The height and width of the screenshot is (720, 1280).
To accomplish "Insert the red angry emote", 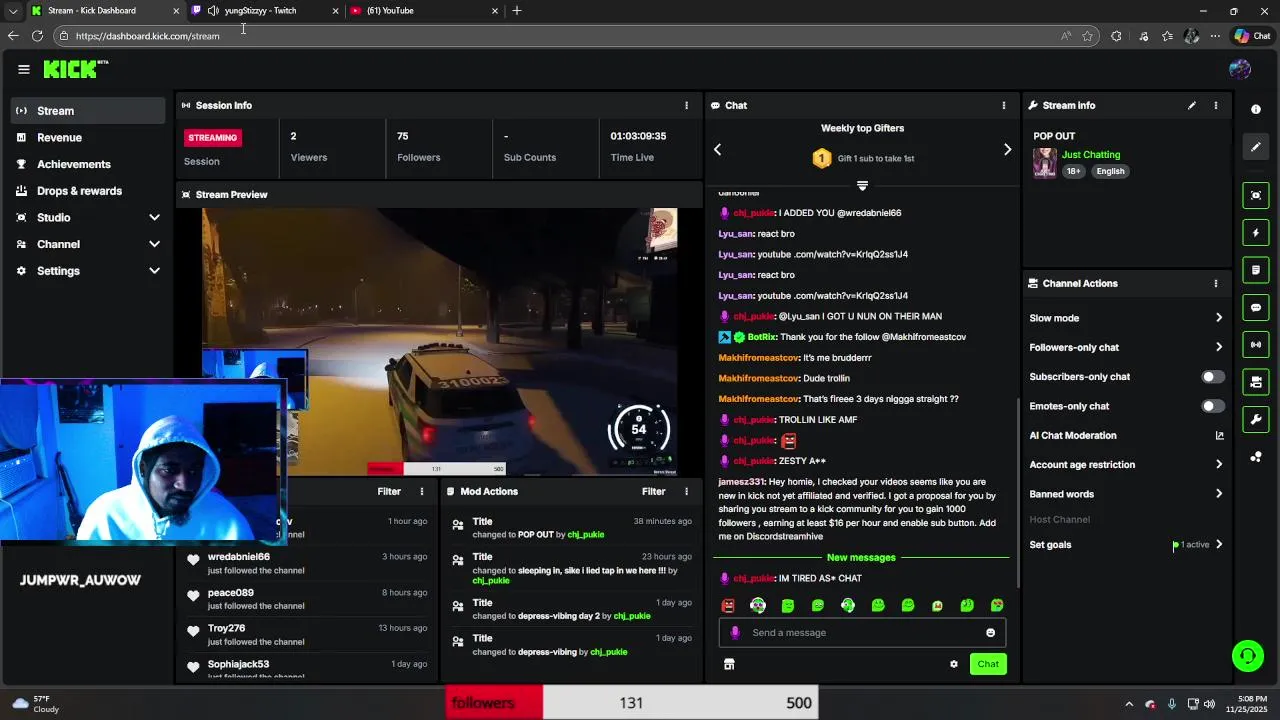I will click(x=728, y=605).
